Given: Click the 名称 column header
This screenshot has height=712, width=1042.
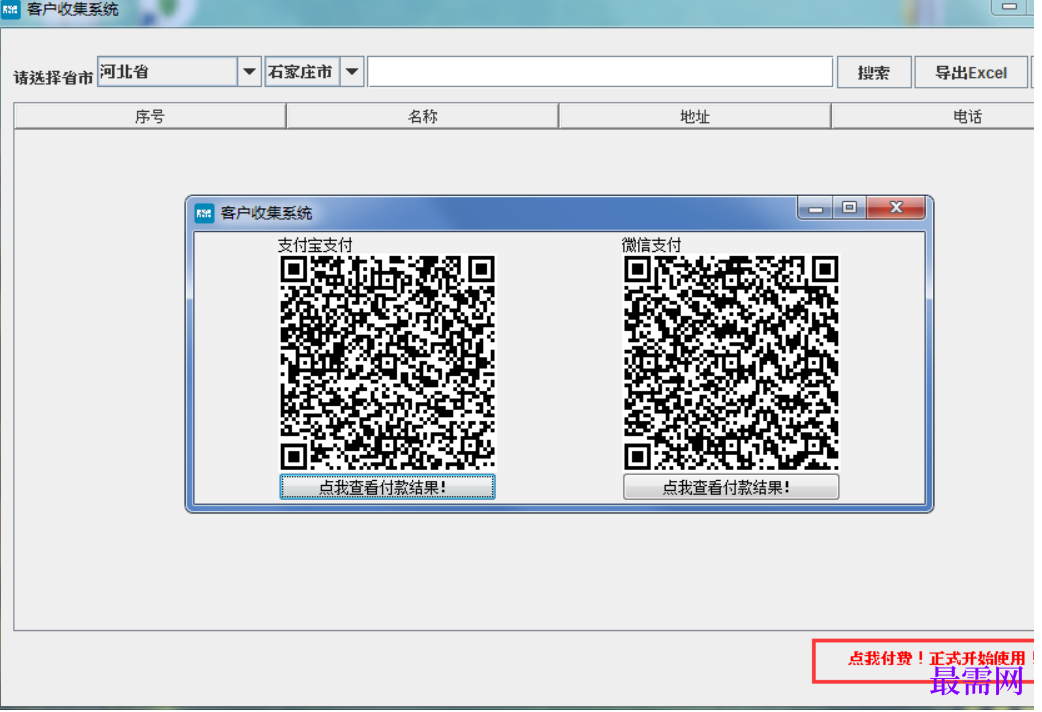Looking at the screenshot, I should pyautogui.click(x=423, y=117).
